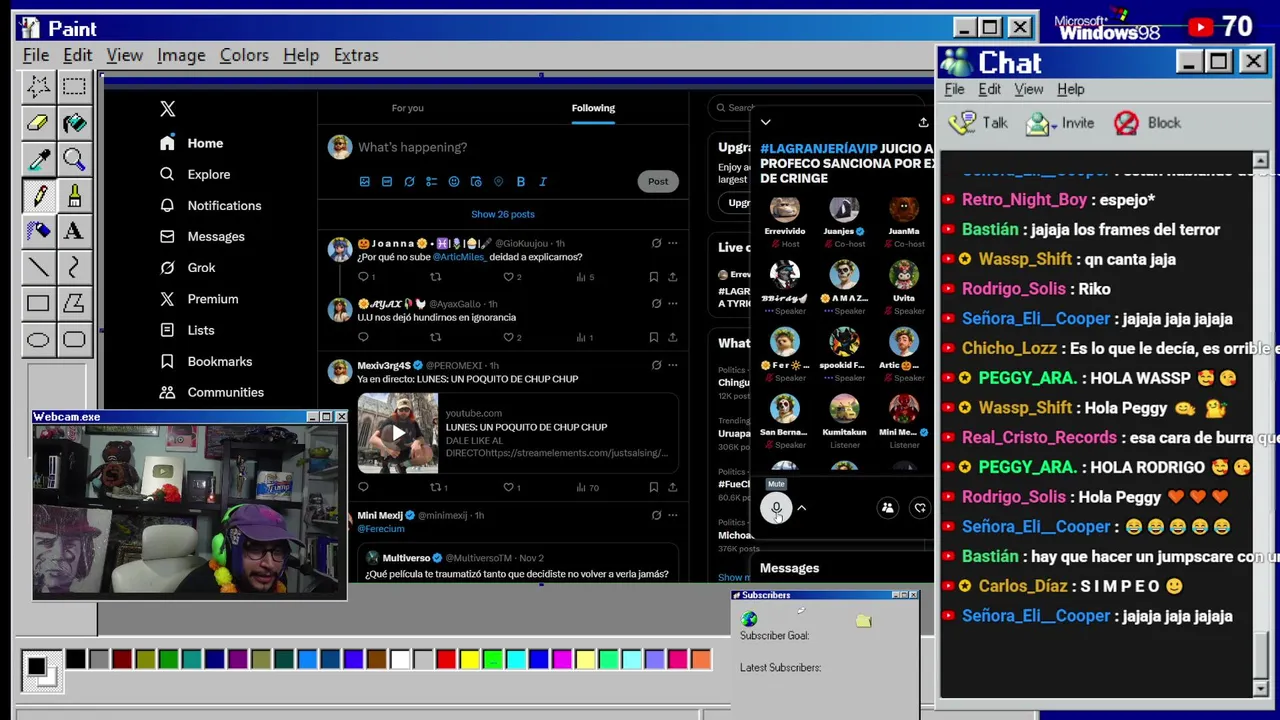1280x720 pixels.
Task: Select the Free-Form Select tool in Paint
Action: click(38, 86)
